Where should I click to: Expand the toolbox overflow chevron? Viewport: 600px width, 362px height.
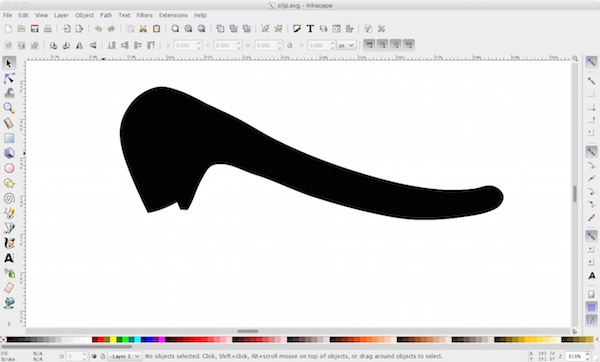[x=9, y=324]
